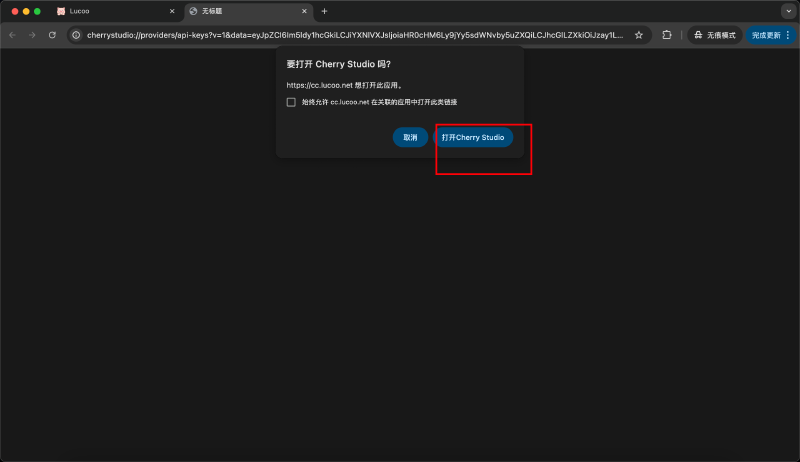Click the 完成更新 update button
This screenshot has height=462, width=800.
[x=766, y=35]
